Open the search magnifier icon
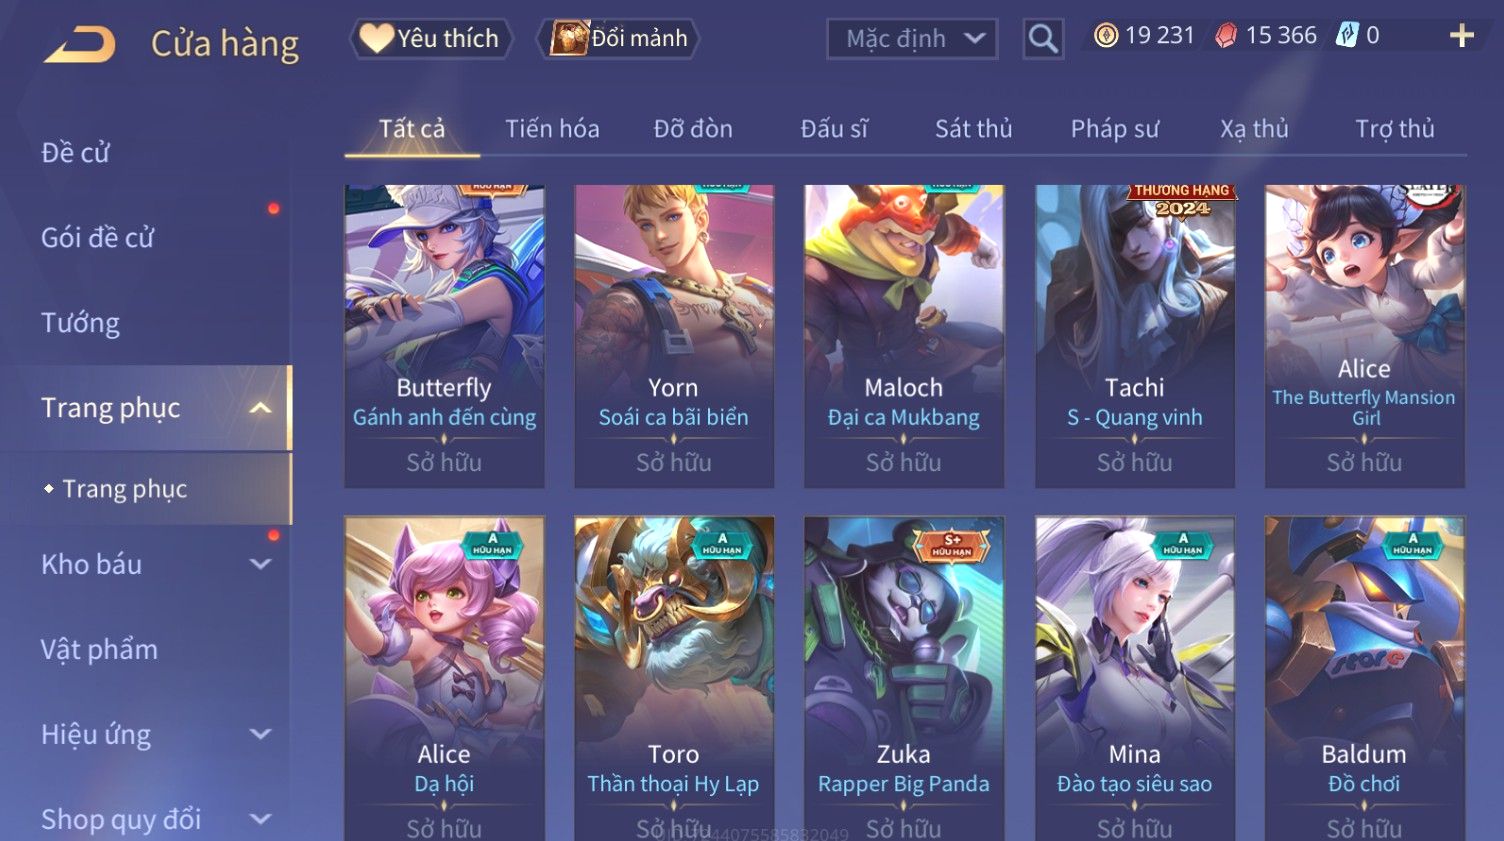 click(1043, 39)
